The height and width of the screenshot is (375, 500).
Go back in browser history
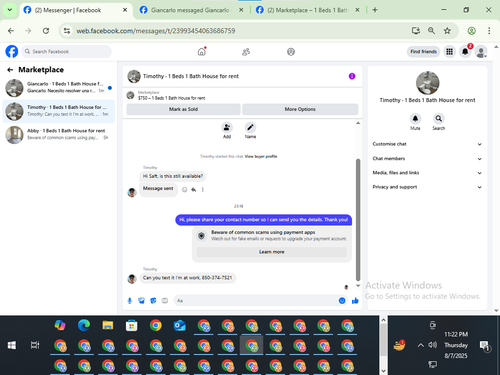click(11, 31)
